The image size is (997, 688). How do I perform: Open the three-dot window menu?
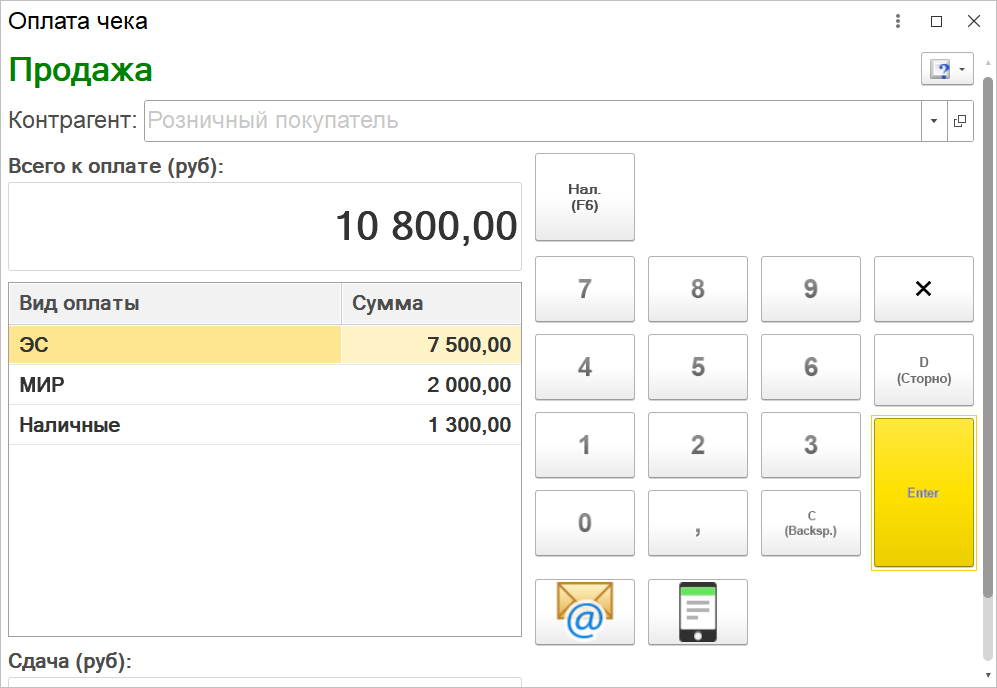[898, 21]
